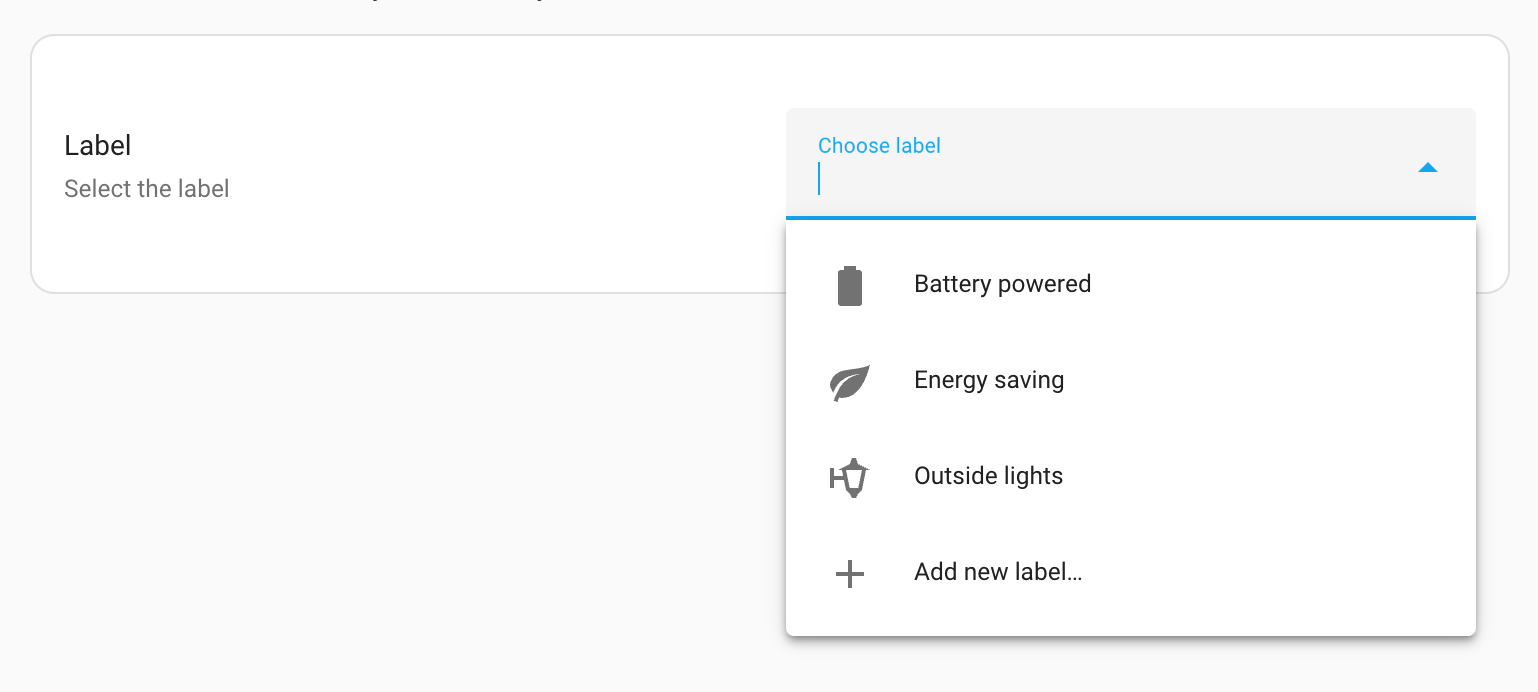Click the plus icon next to Add new label
This screenshot has width=1538, height=692.
[x=849, y=572]
